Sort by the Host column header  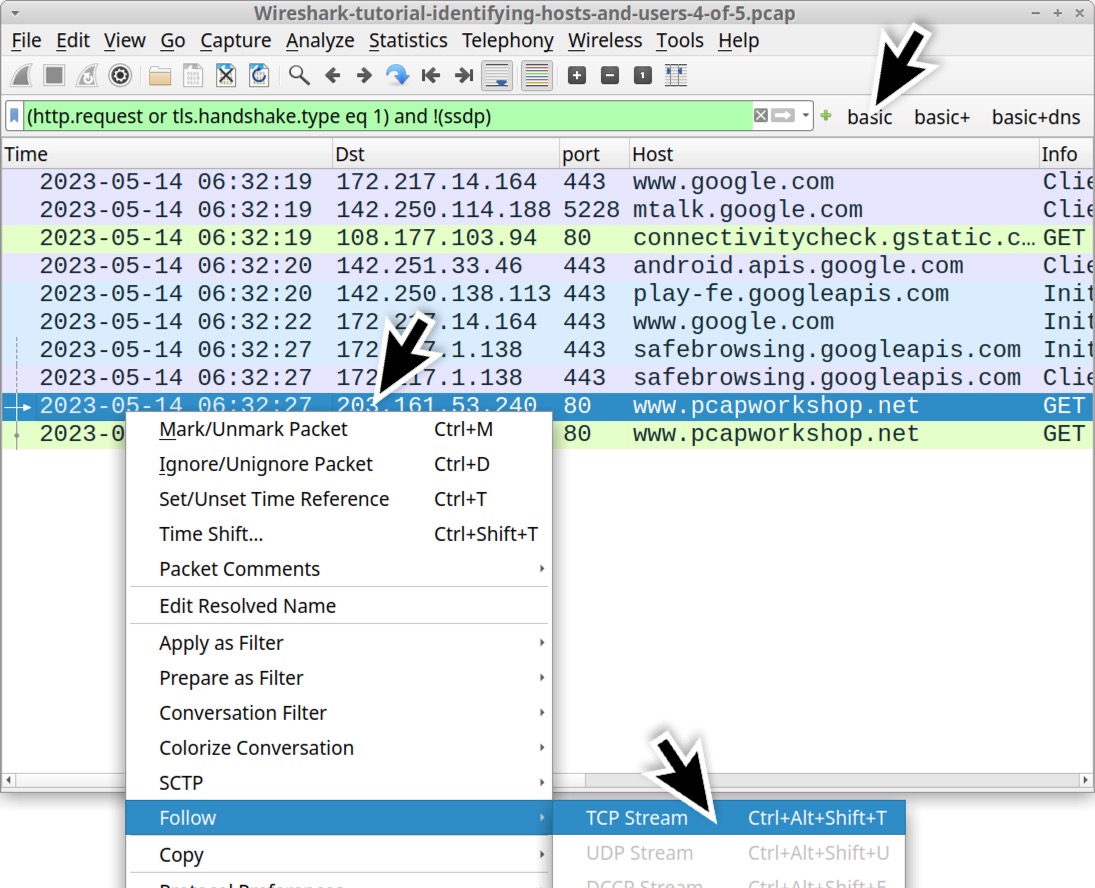(834, 154)
